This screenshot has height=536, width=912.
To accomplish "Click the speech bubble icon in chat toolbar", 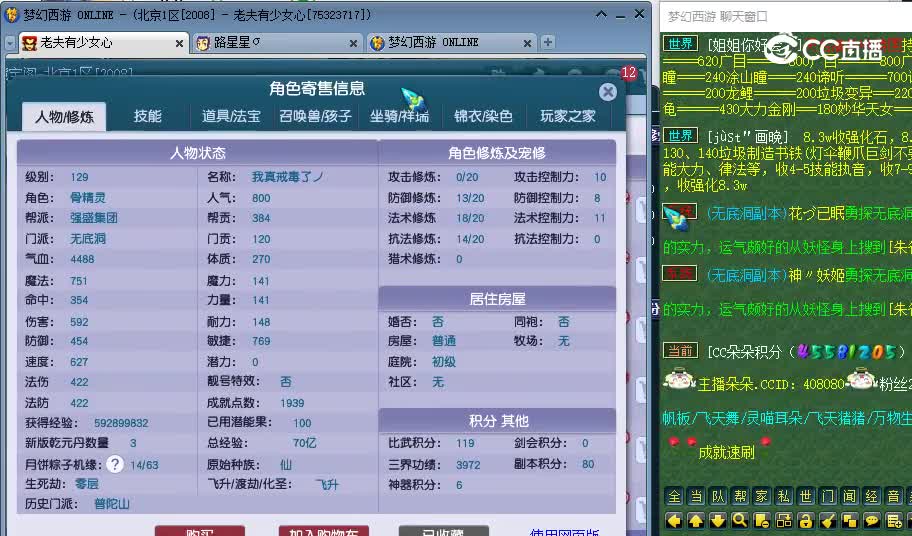I will click(872, 520).
